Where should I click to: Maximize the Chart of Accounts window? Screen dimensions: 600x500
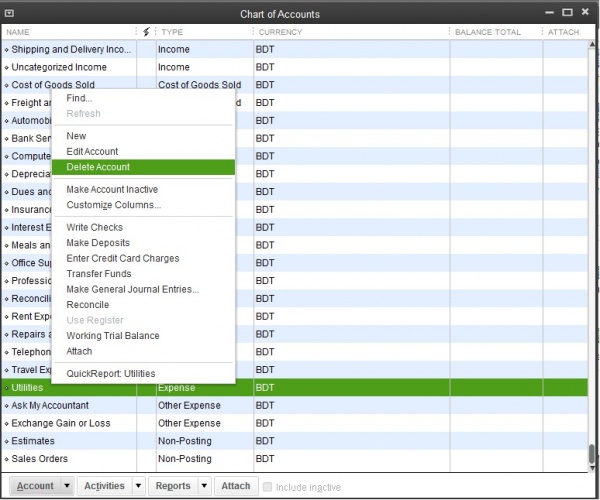click(568, 12)
